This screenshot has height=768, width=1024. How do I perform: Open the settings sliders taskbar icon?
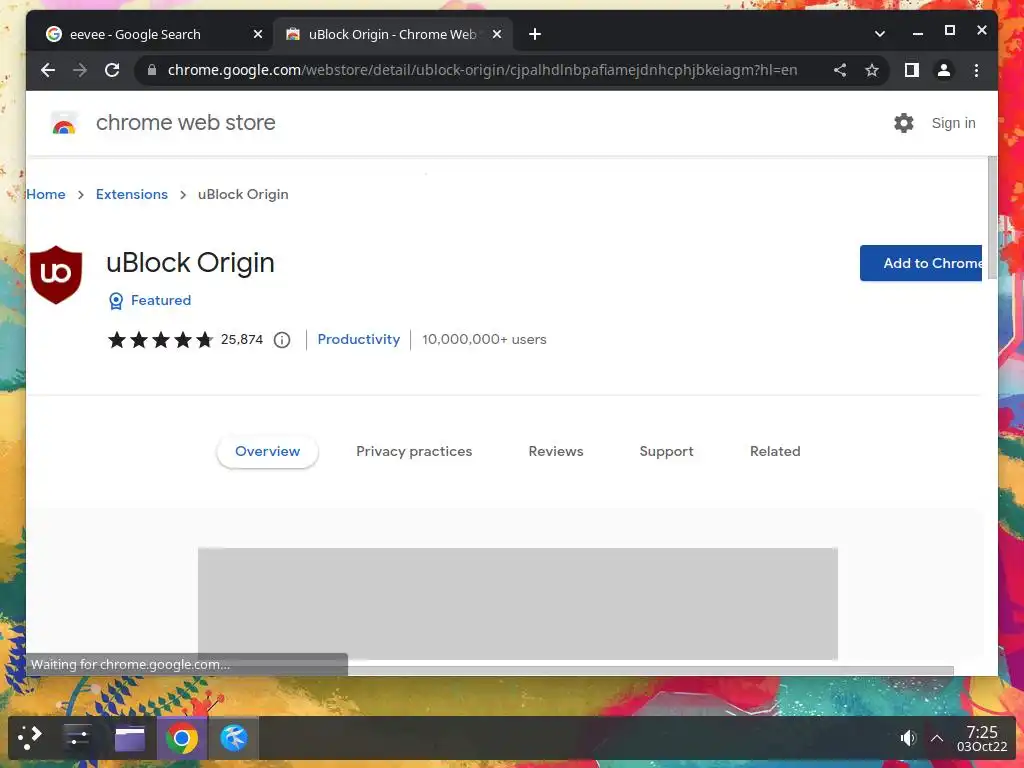click(x=78, y=738)
